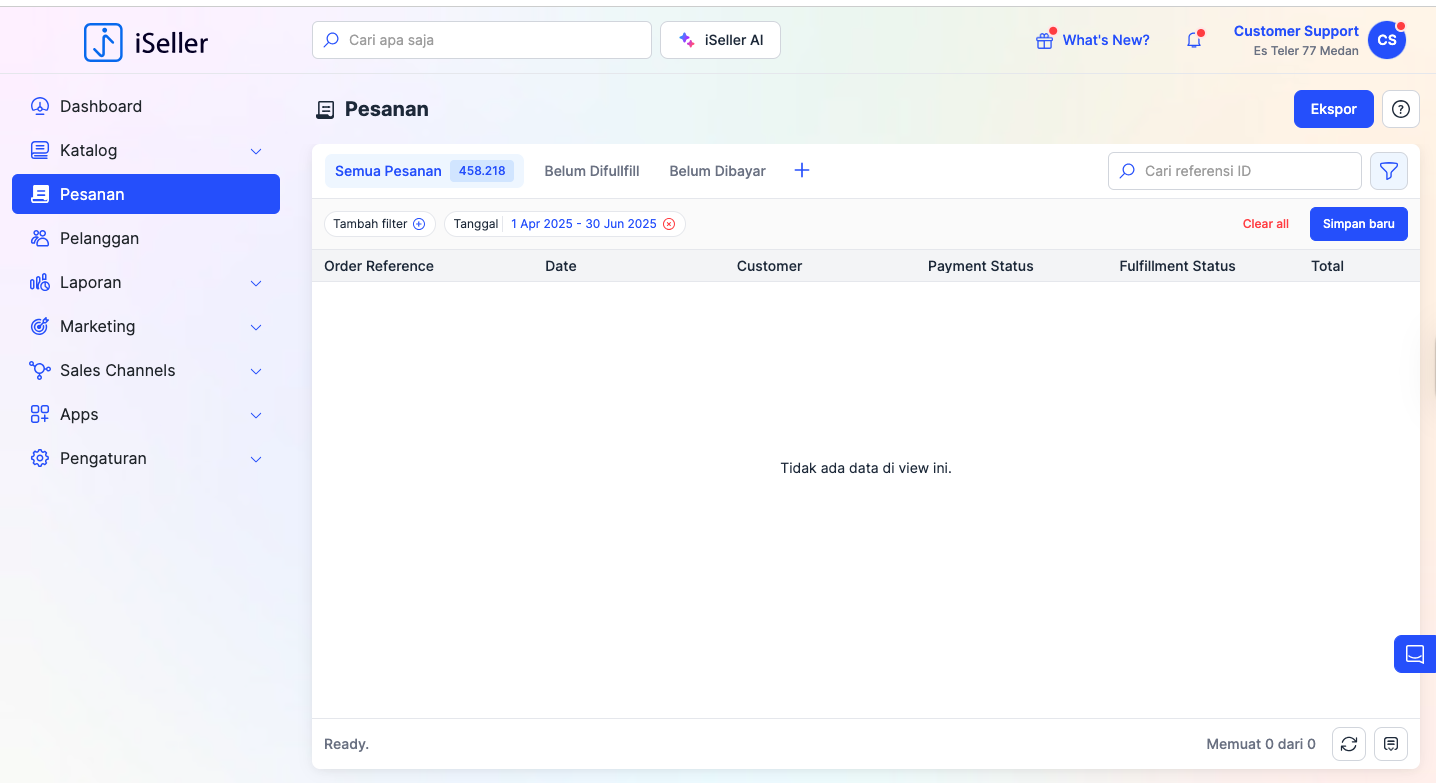Image resolution: width=1436 pixels, height=783 pixels.
Task: Click the notification bell icon
Action: [x=1193, y=41]
